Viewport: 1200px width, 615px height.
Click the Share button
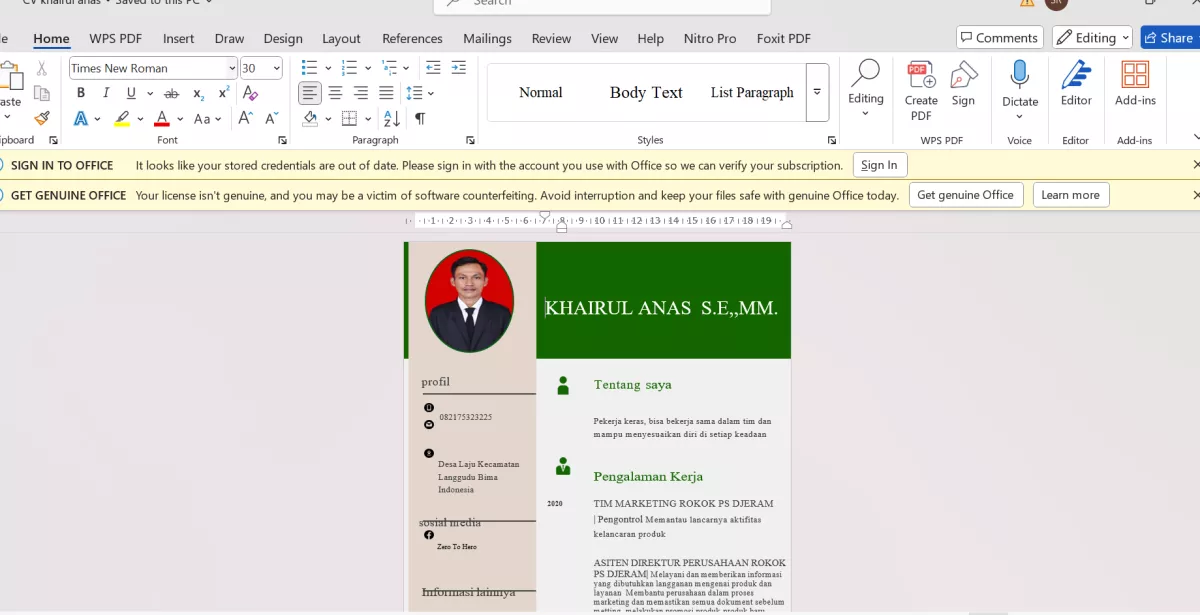(1169, 38)
